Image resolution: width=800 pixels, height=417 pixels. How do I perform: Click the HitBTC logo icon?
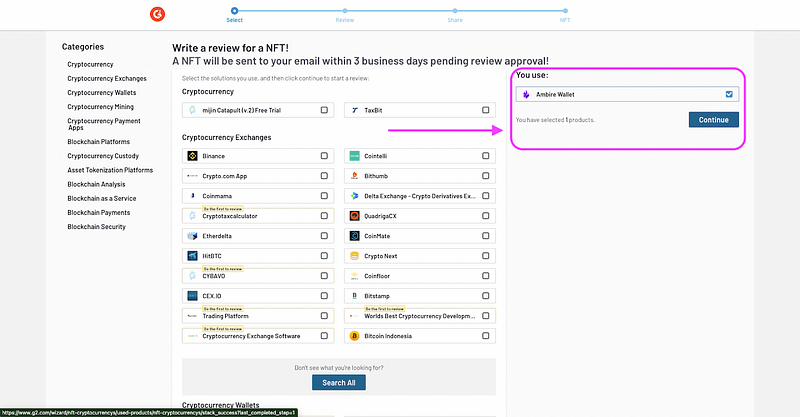click(x=192, y=256)
